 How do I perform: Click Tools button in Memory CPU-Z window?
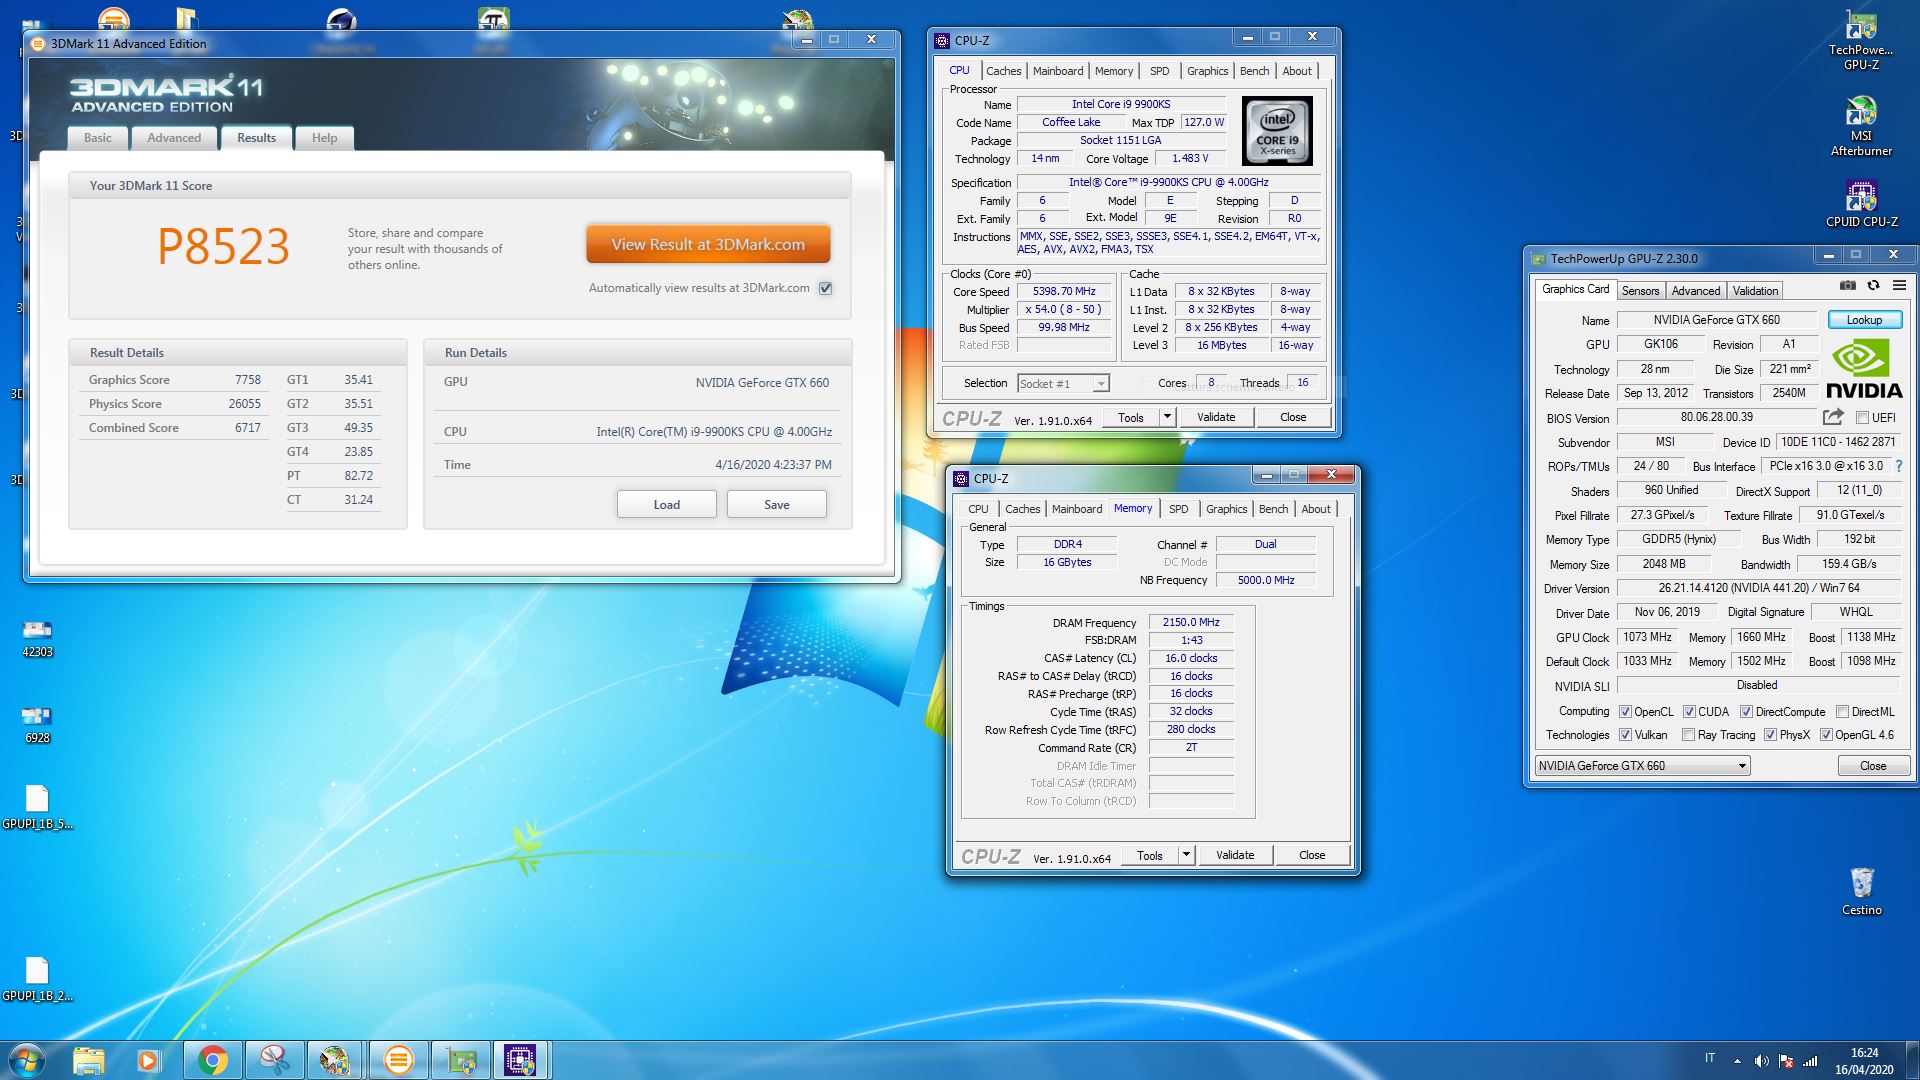(1150, 855)
